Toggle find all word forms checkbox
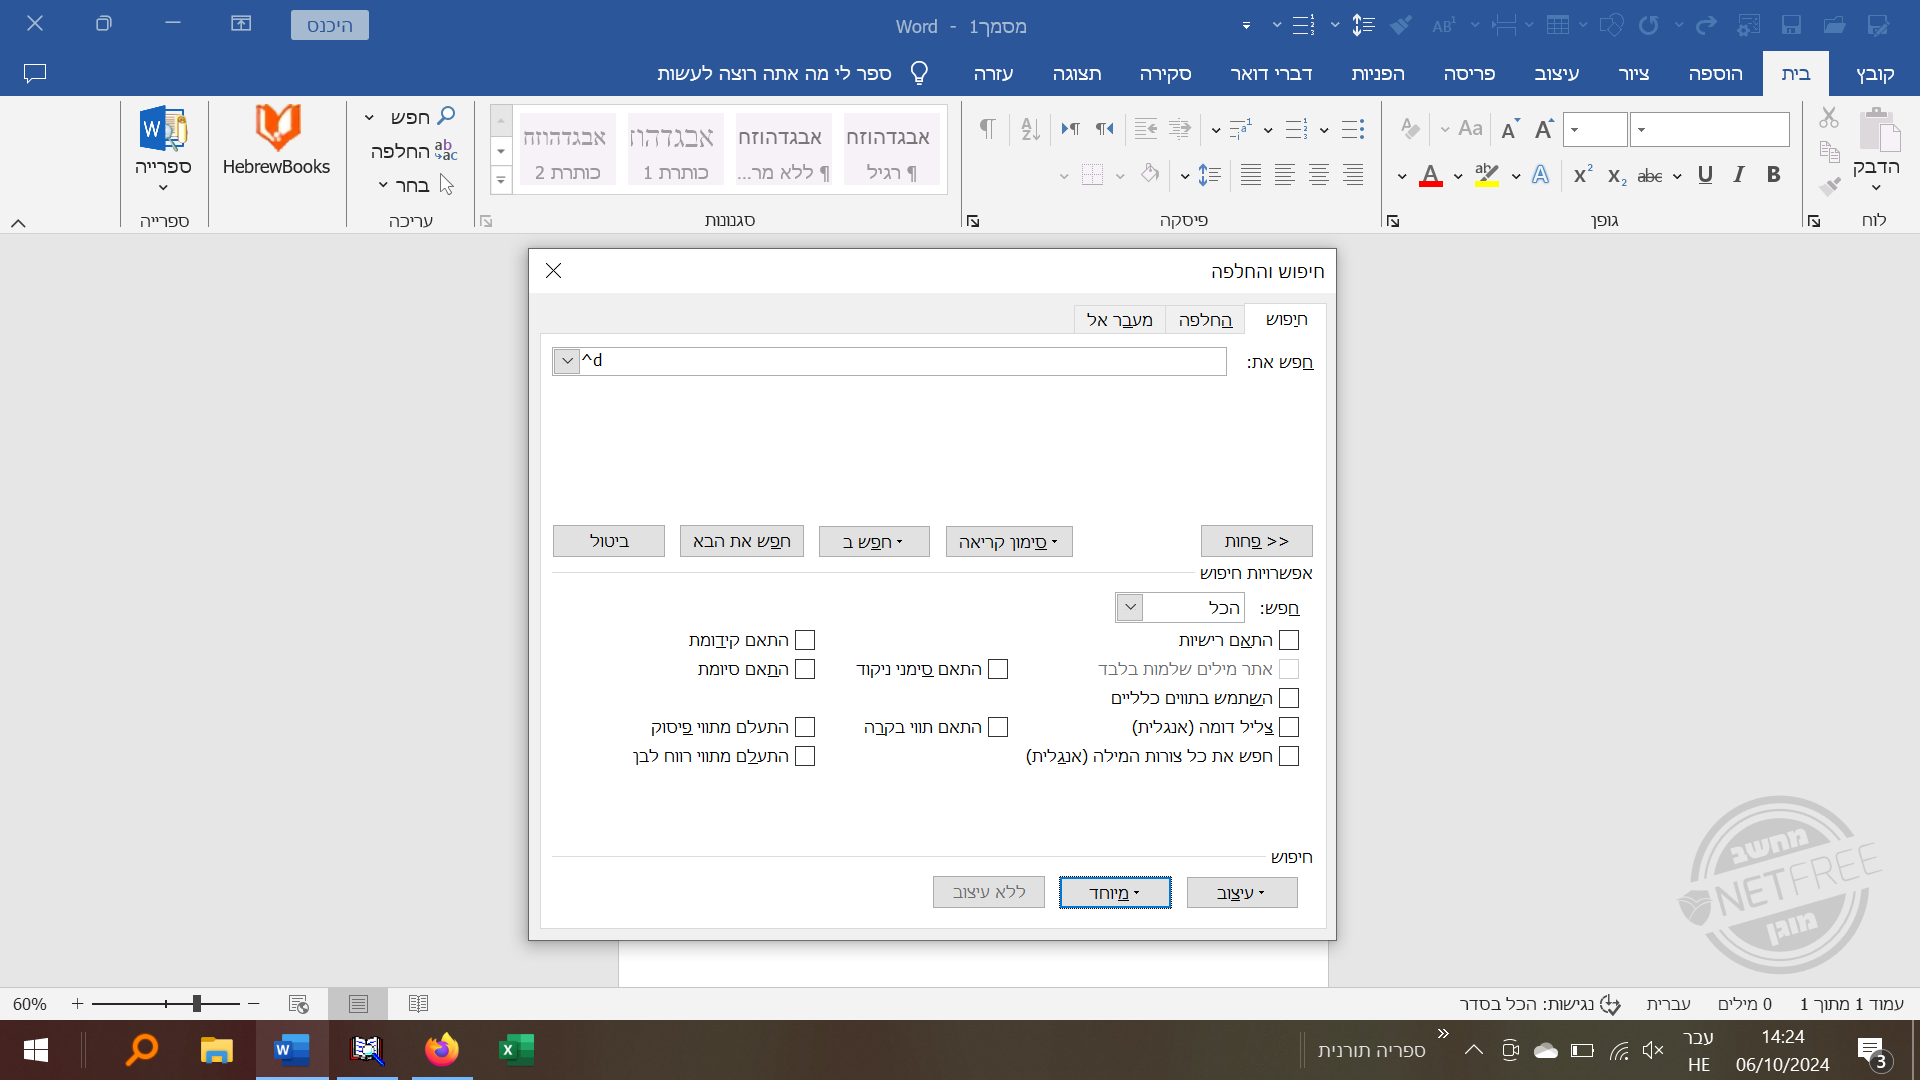Screen dimensions: 1920x1080 click(x=1289, y=756)
